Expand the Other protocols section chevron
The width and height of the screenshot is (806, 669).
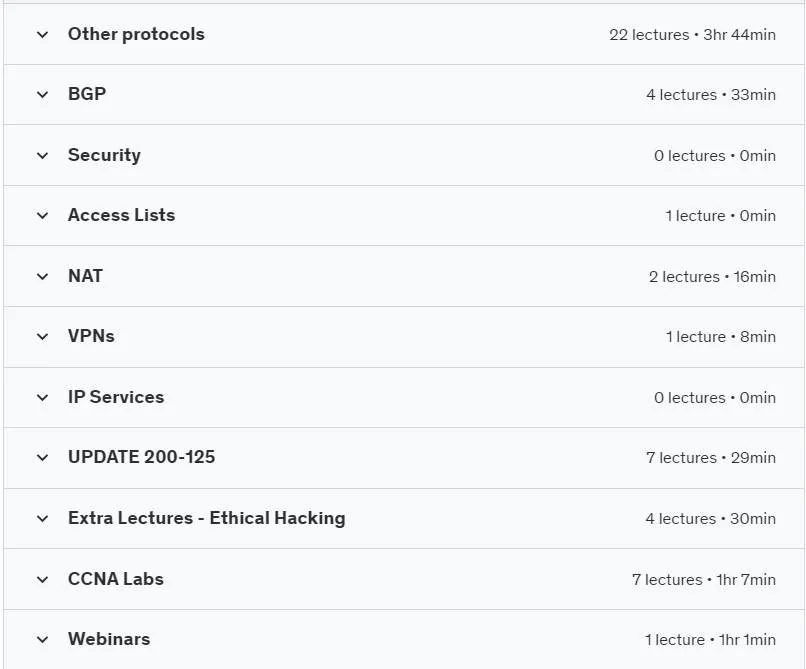pyautogui.click(x=43, y=35)
